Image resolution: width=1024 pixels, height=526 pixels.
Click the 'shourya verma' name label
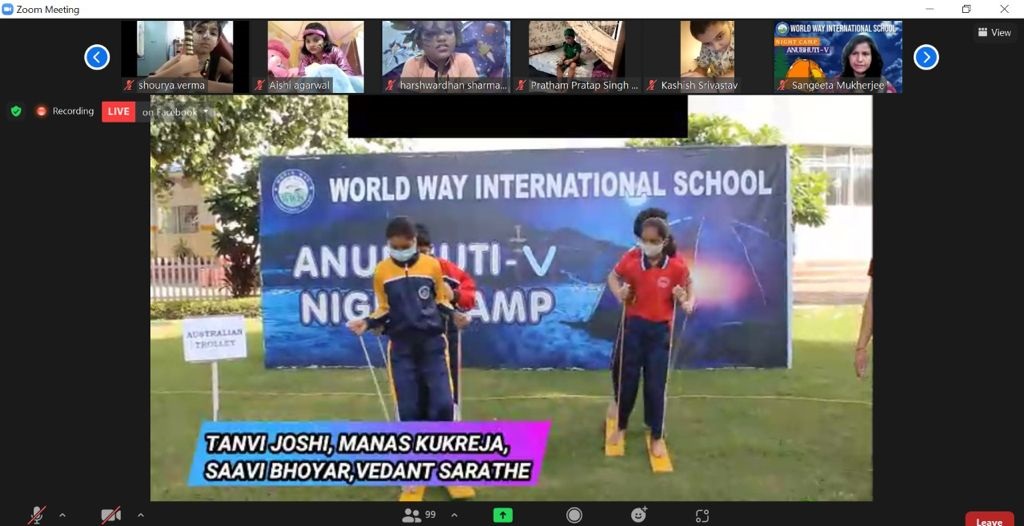tap(171, 85)
